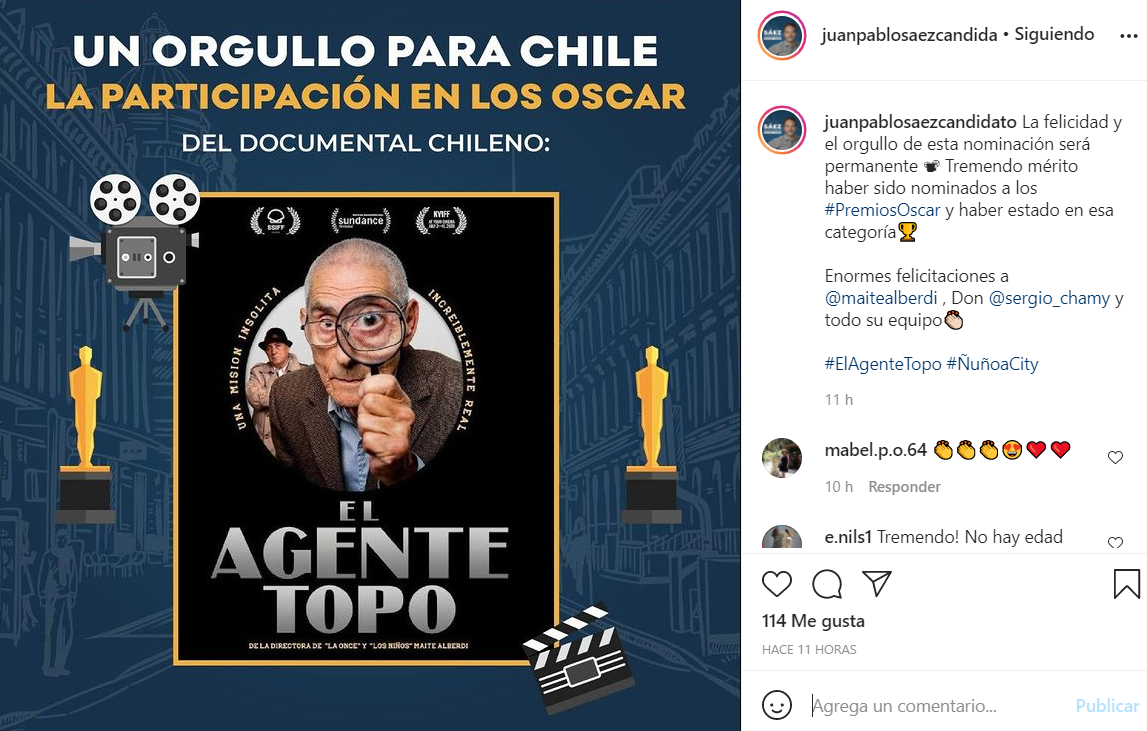1147x731 pixels.
Task: Like e.nils1's comment with its heart
Action: (1115, 543)
